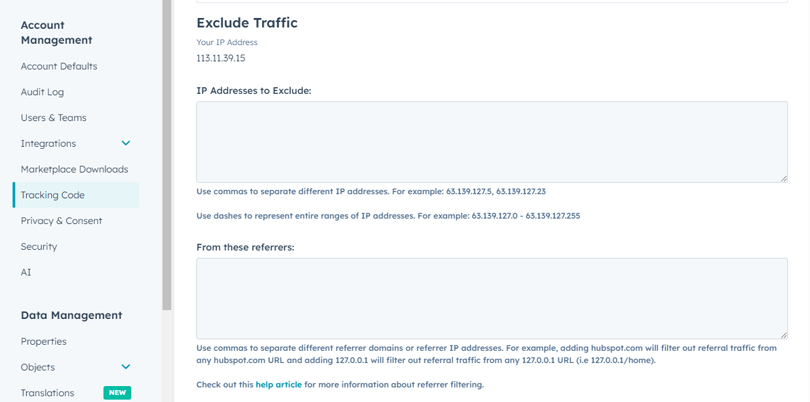Open the help article link
The width and height of the screenshot is (810, 402).
click(278, 384)
